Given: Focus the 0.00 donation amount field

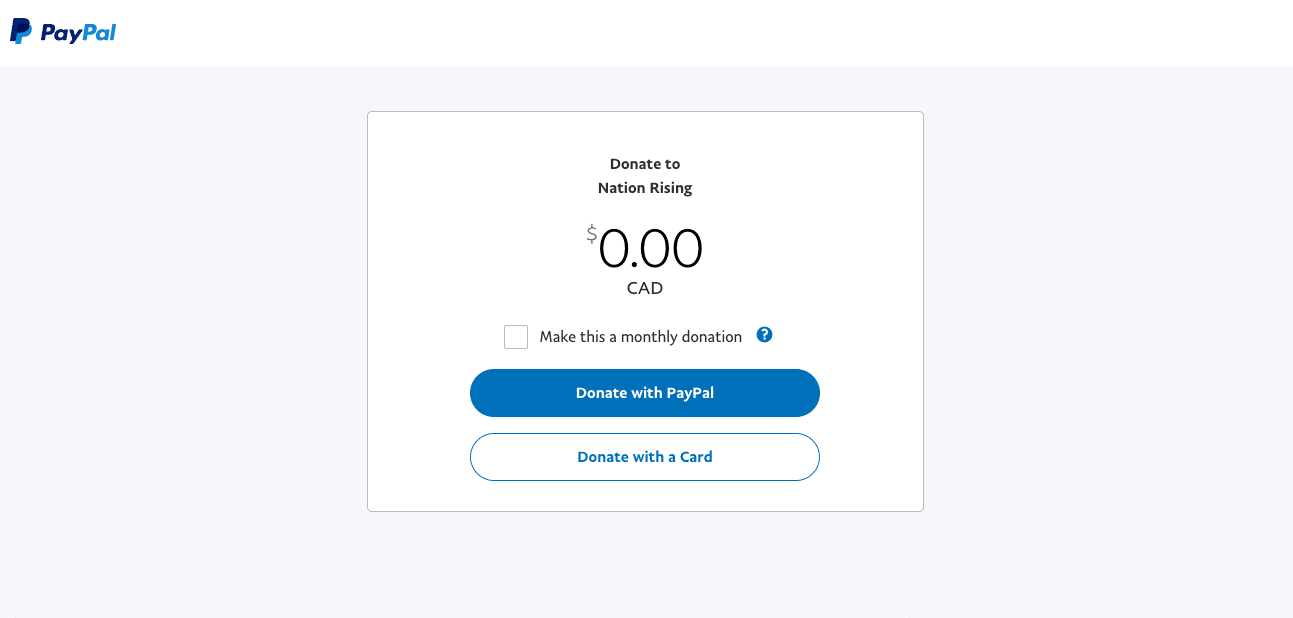Looking at the screenshot, I should (x=650, y=249).
